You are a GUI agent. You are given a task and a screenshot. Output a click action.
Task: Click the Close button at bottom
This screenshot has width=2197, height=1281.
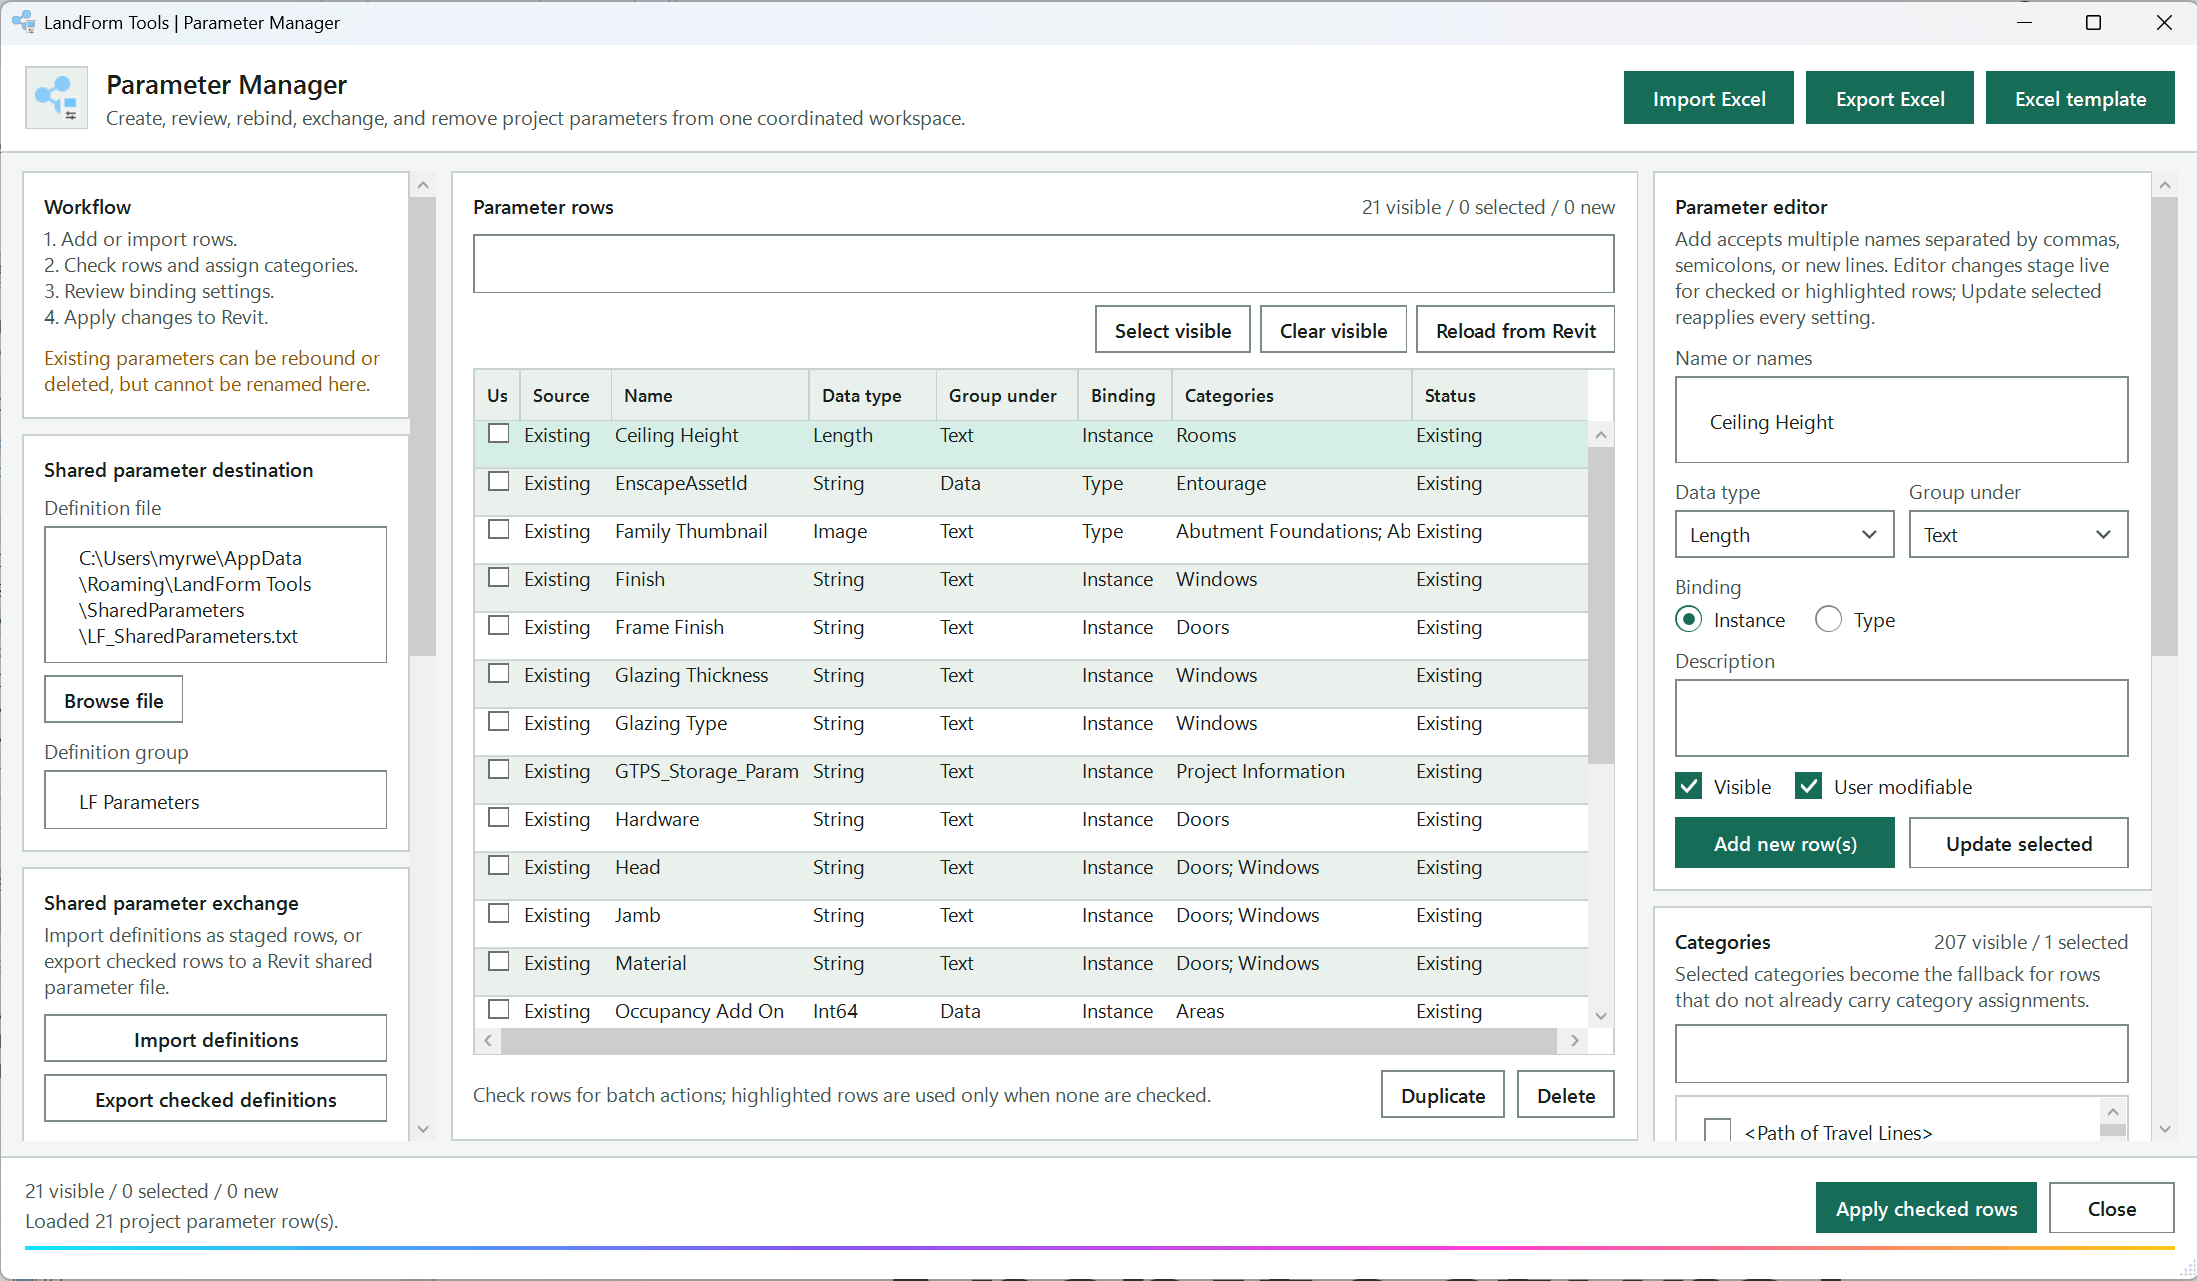click(2111, 1208)
